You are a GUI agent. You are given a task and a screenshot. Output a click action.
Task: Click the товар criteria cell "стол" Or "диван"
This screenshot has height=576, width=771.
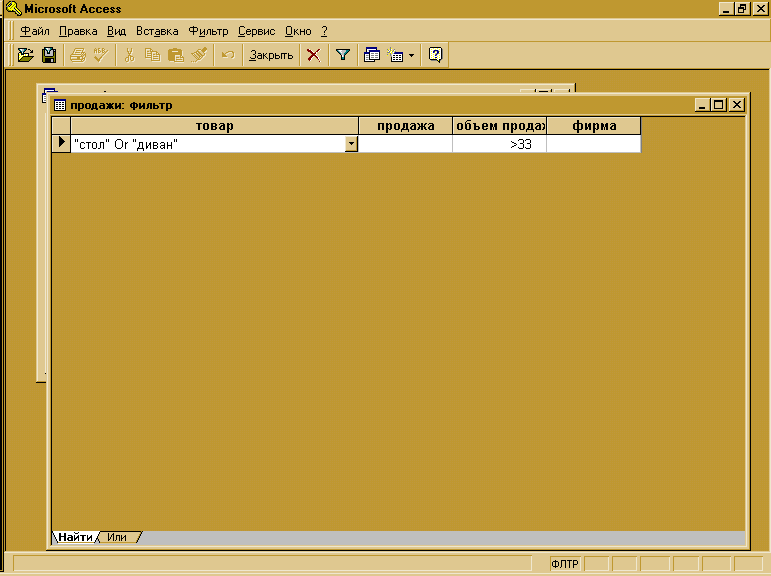208,144
